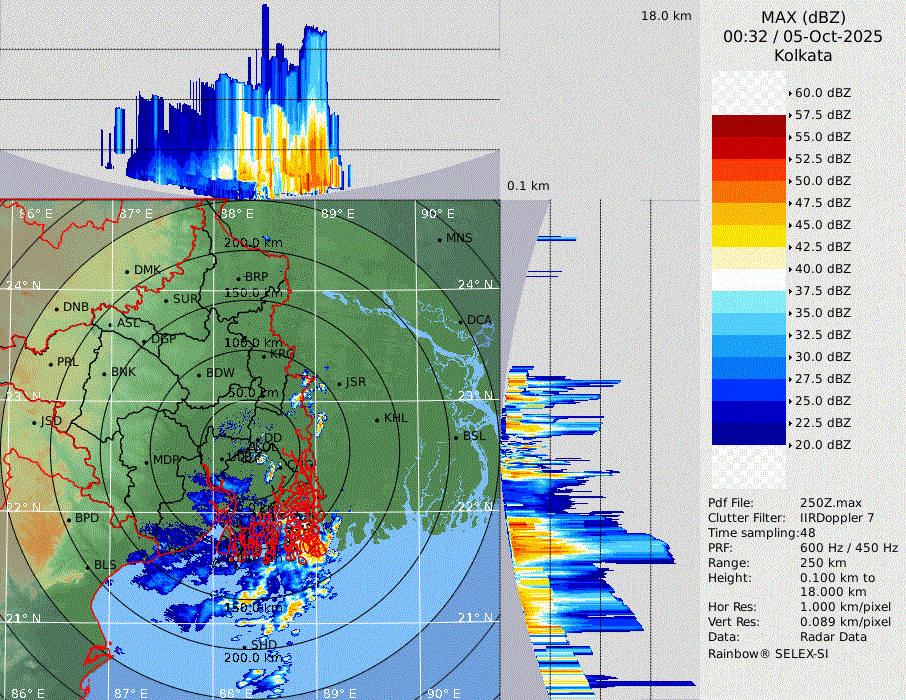The height and width of the screenshot is (700, 906).
Task: Select the PRL station dot
Action: click(x=50, y=363)
